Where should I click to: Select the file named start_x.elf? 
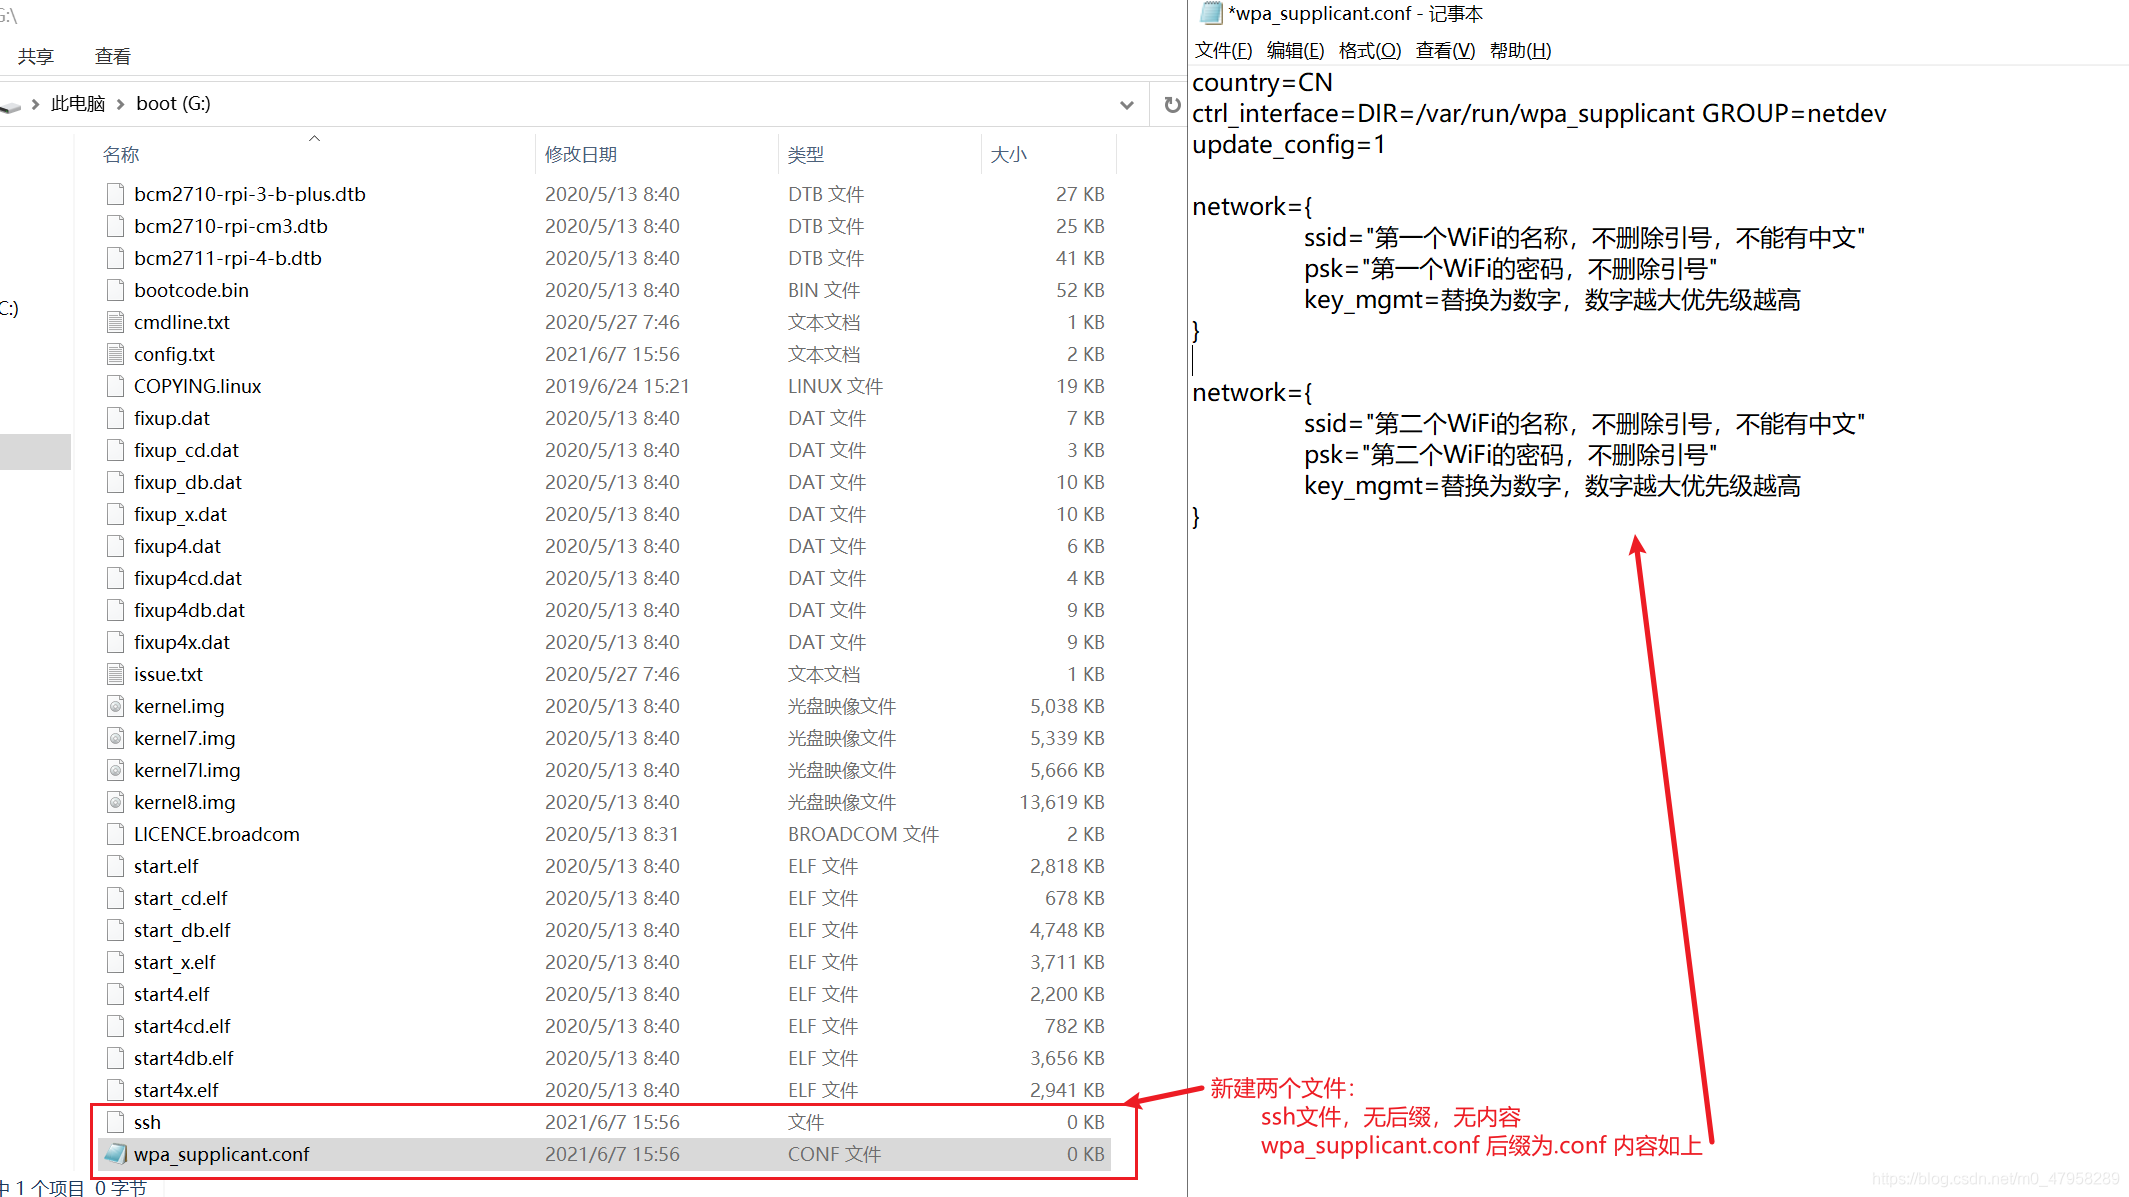[x=175, y=962]
